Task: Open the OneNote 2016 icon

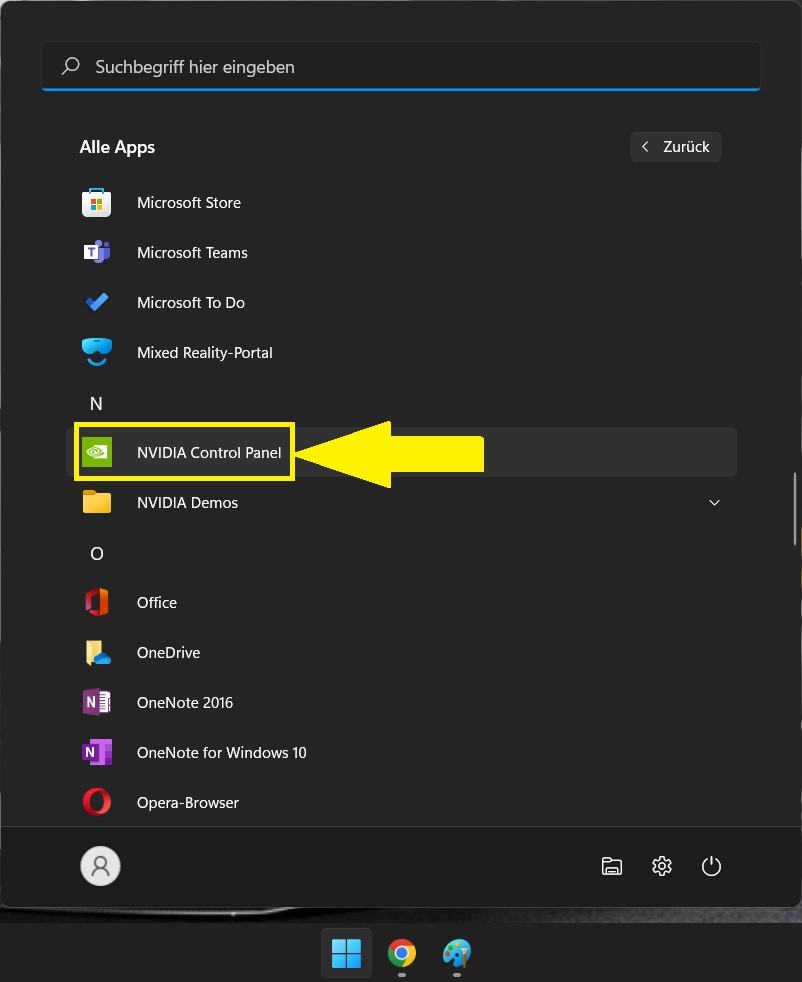Action: 96,702
